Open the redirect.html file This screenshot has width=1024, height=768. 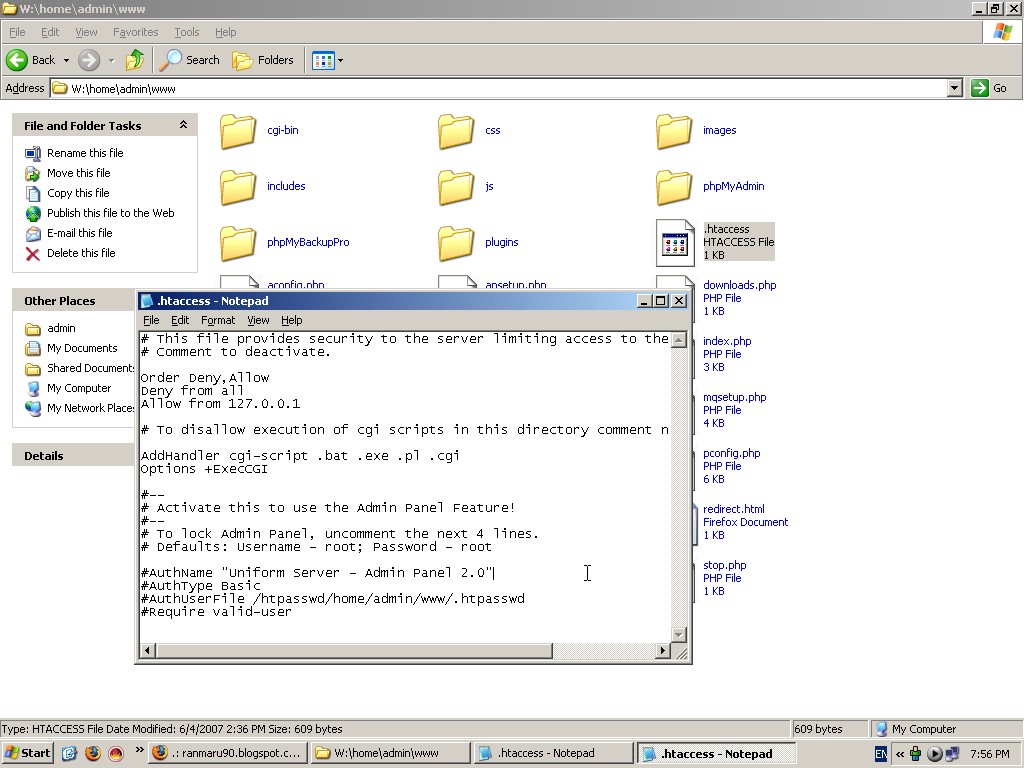click(733, 509)
